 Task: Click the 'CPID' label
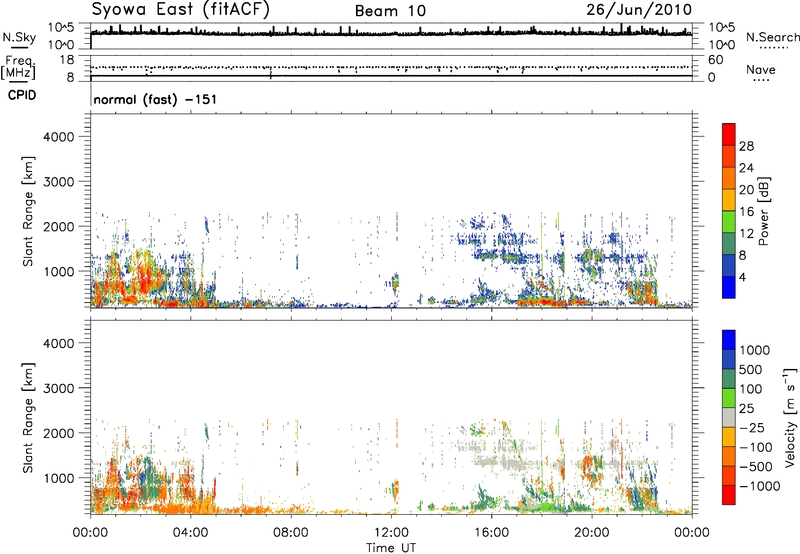(x=22, y=95)
